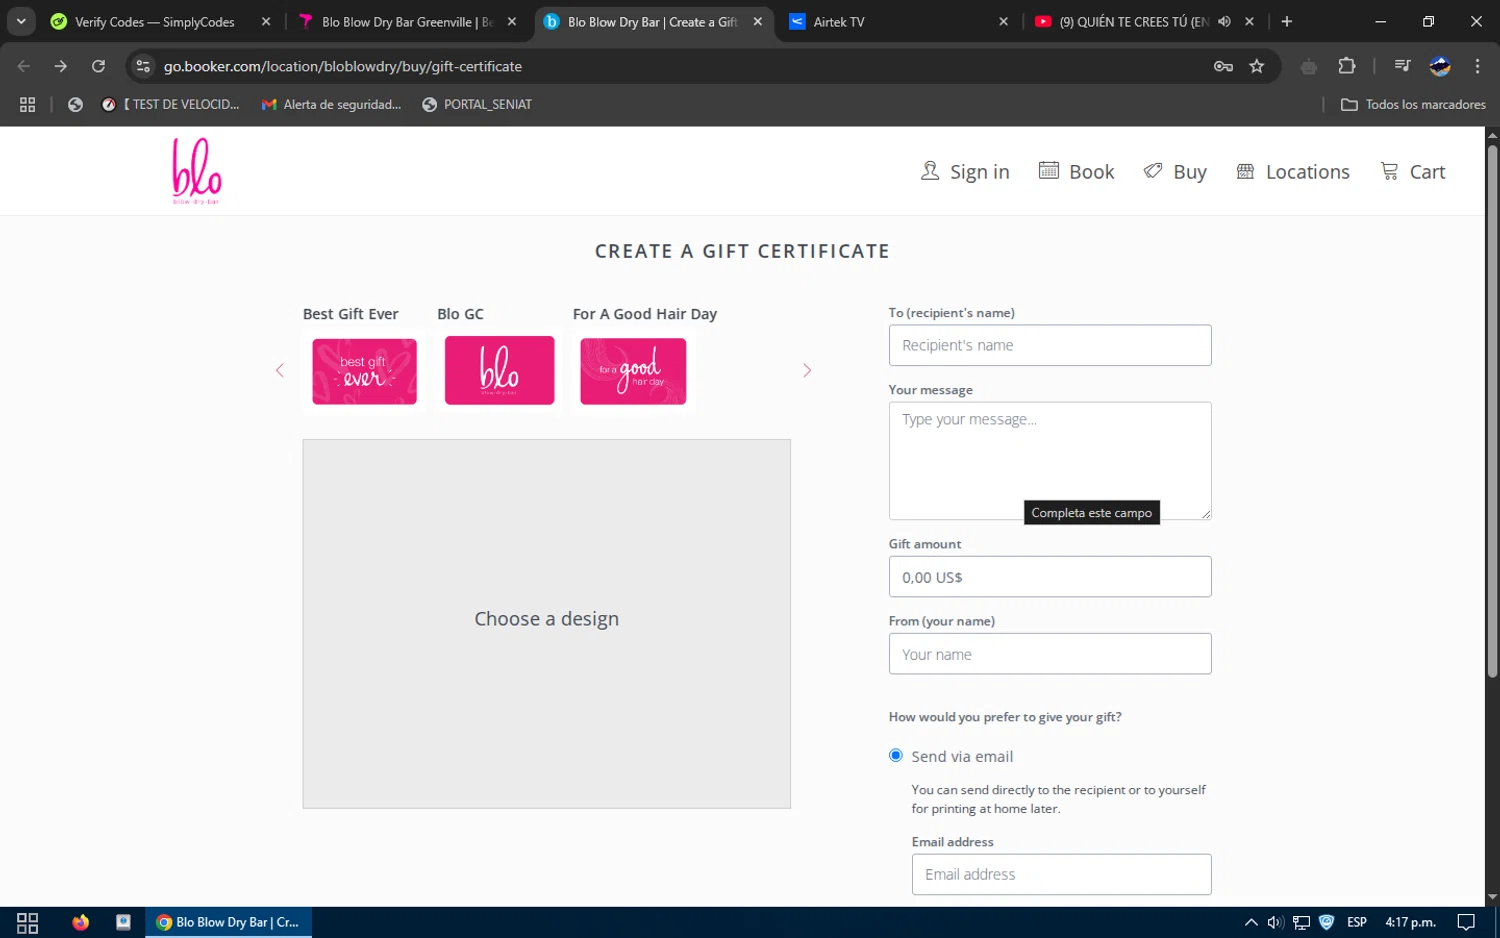Reload the current page
1500x938 pixels.
click(x=98, y=66)
